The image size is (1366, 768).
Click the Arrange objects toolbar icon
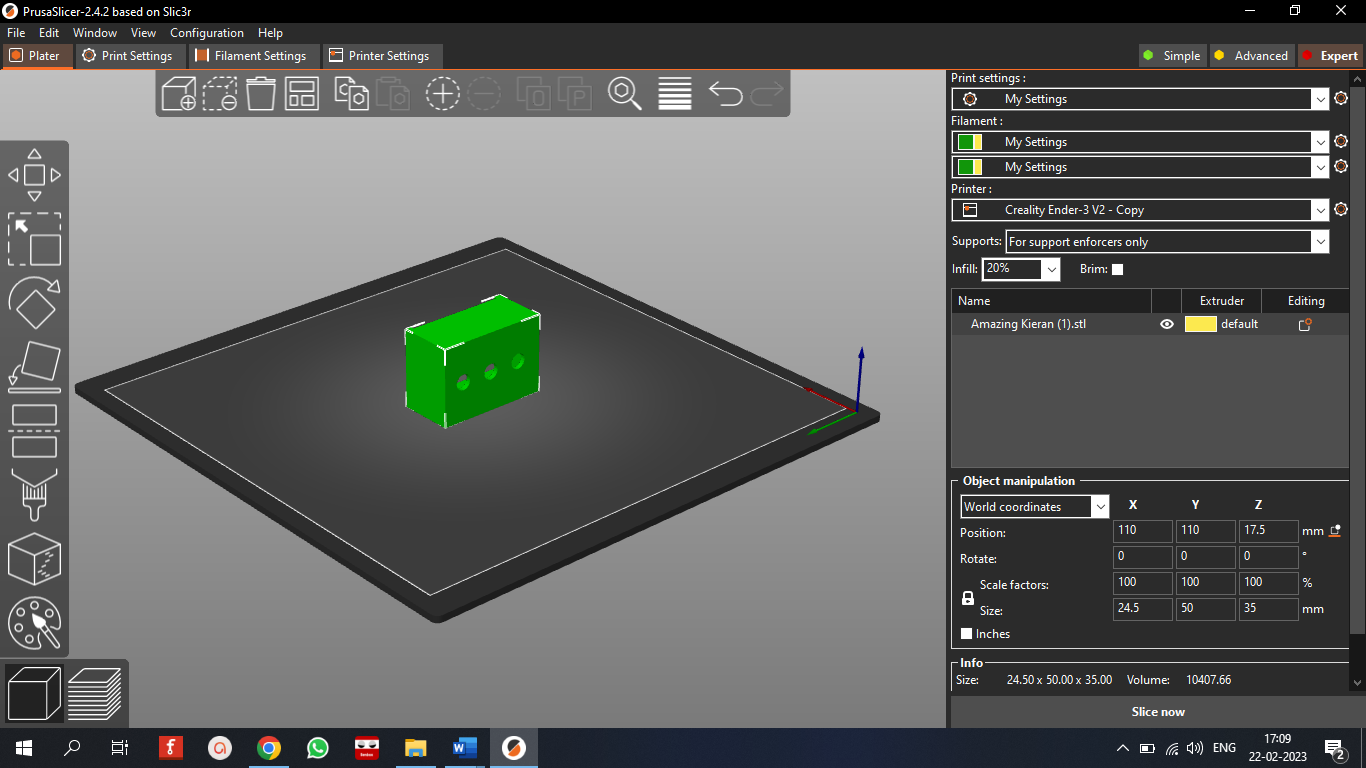pos(301,94)
